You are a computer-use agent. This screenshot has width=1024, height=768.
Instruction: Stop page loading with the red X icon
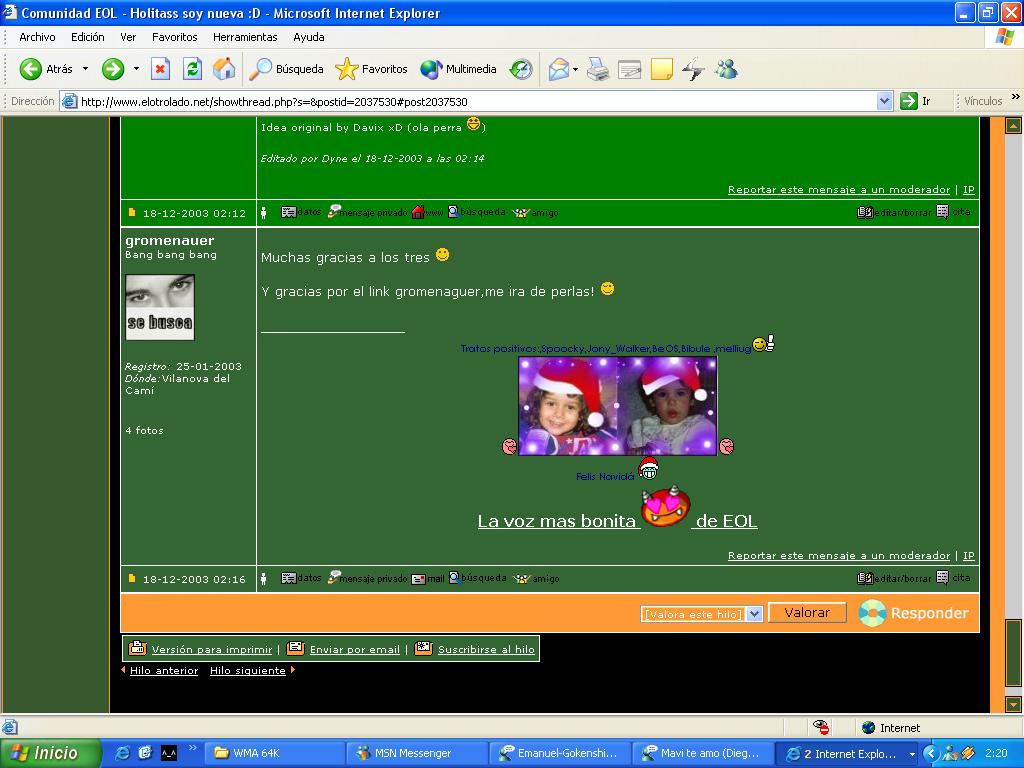click(160, 69)
